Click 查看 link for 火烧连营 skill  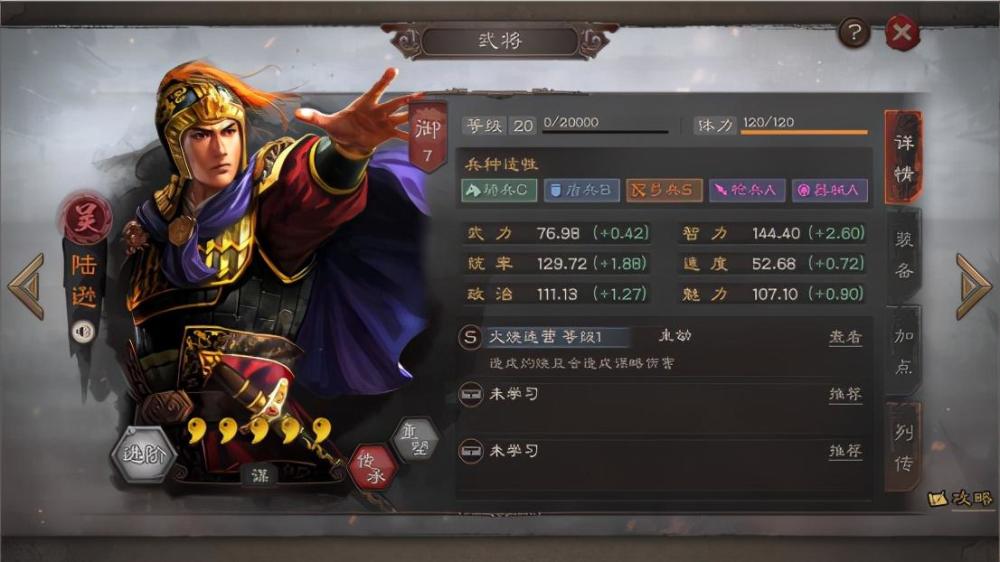tap(846, 337)
